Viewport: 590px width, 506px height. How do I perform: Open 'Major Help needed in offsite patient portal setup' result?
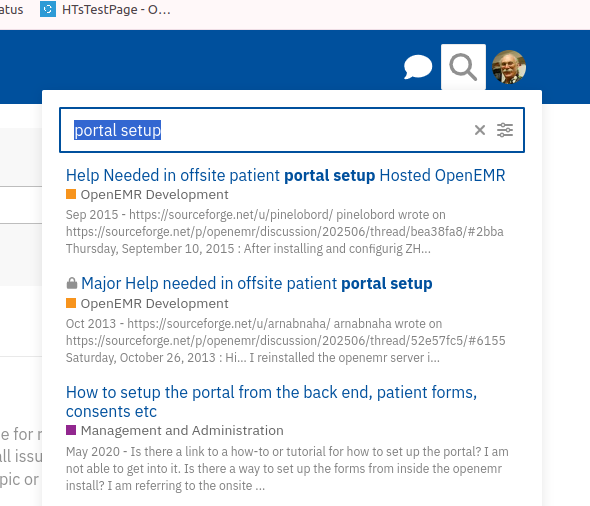pyautogui.click(x=257, y=283)
